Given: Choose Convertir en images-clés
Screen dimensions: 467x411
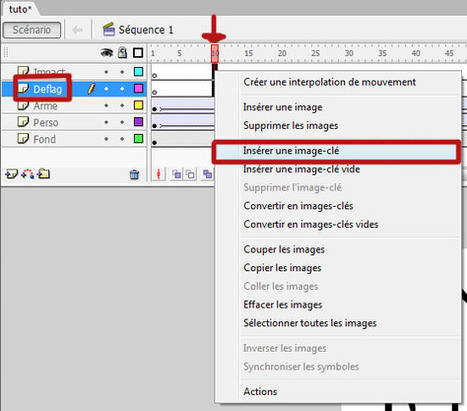Looking at the screenshot, I should pos(338,206).
